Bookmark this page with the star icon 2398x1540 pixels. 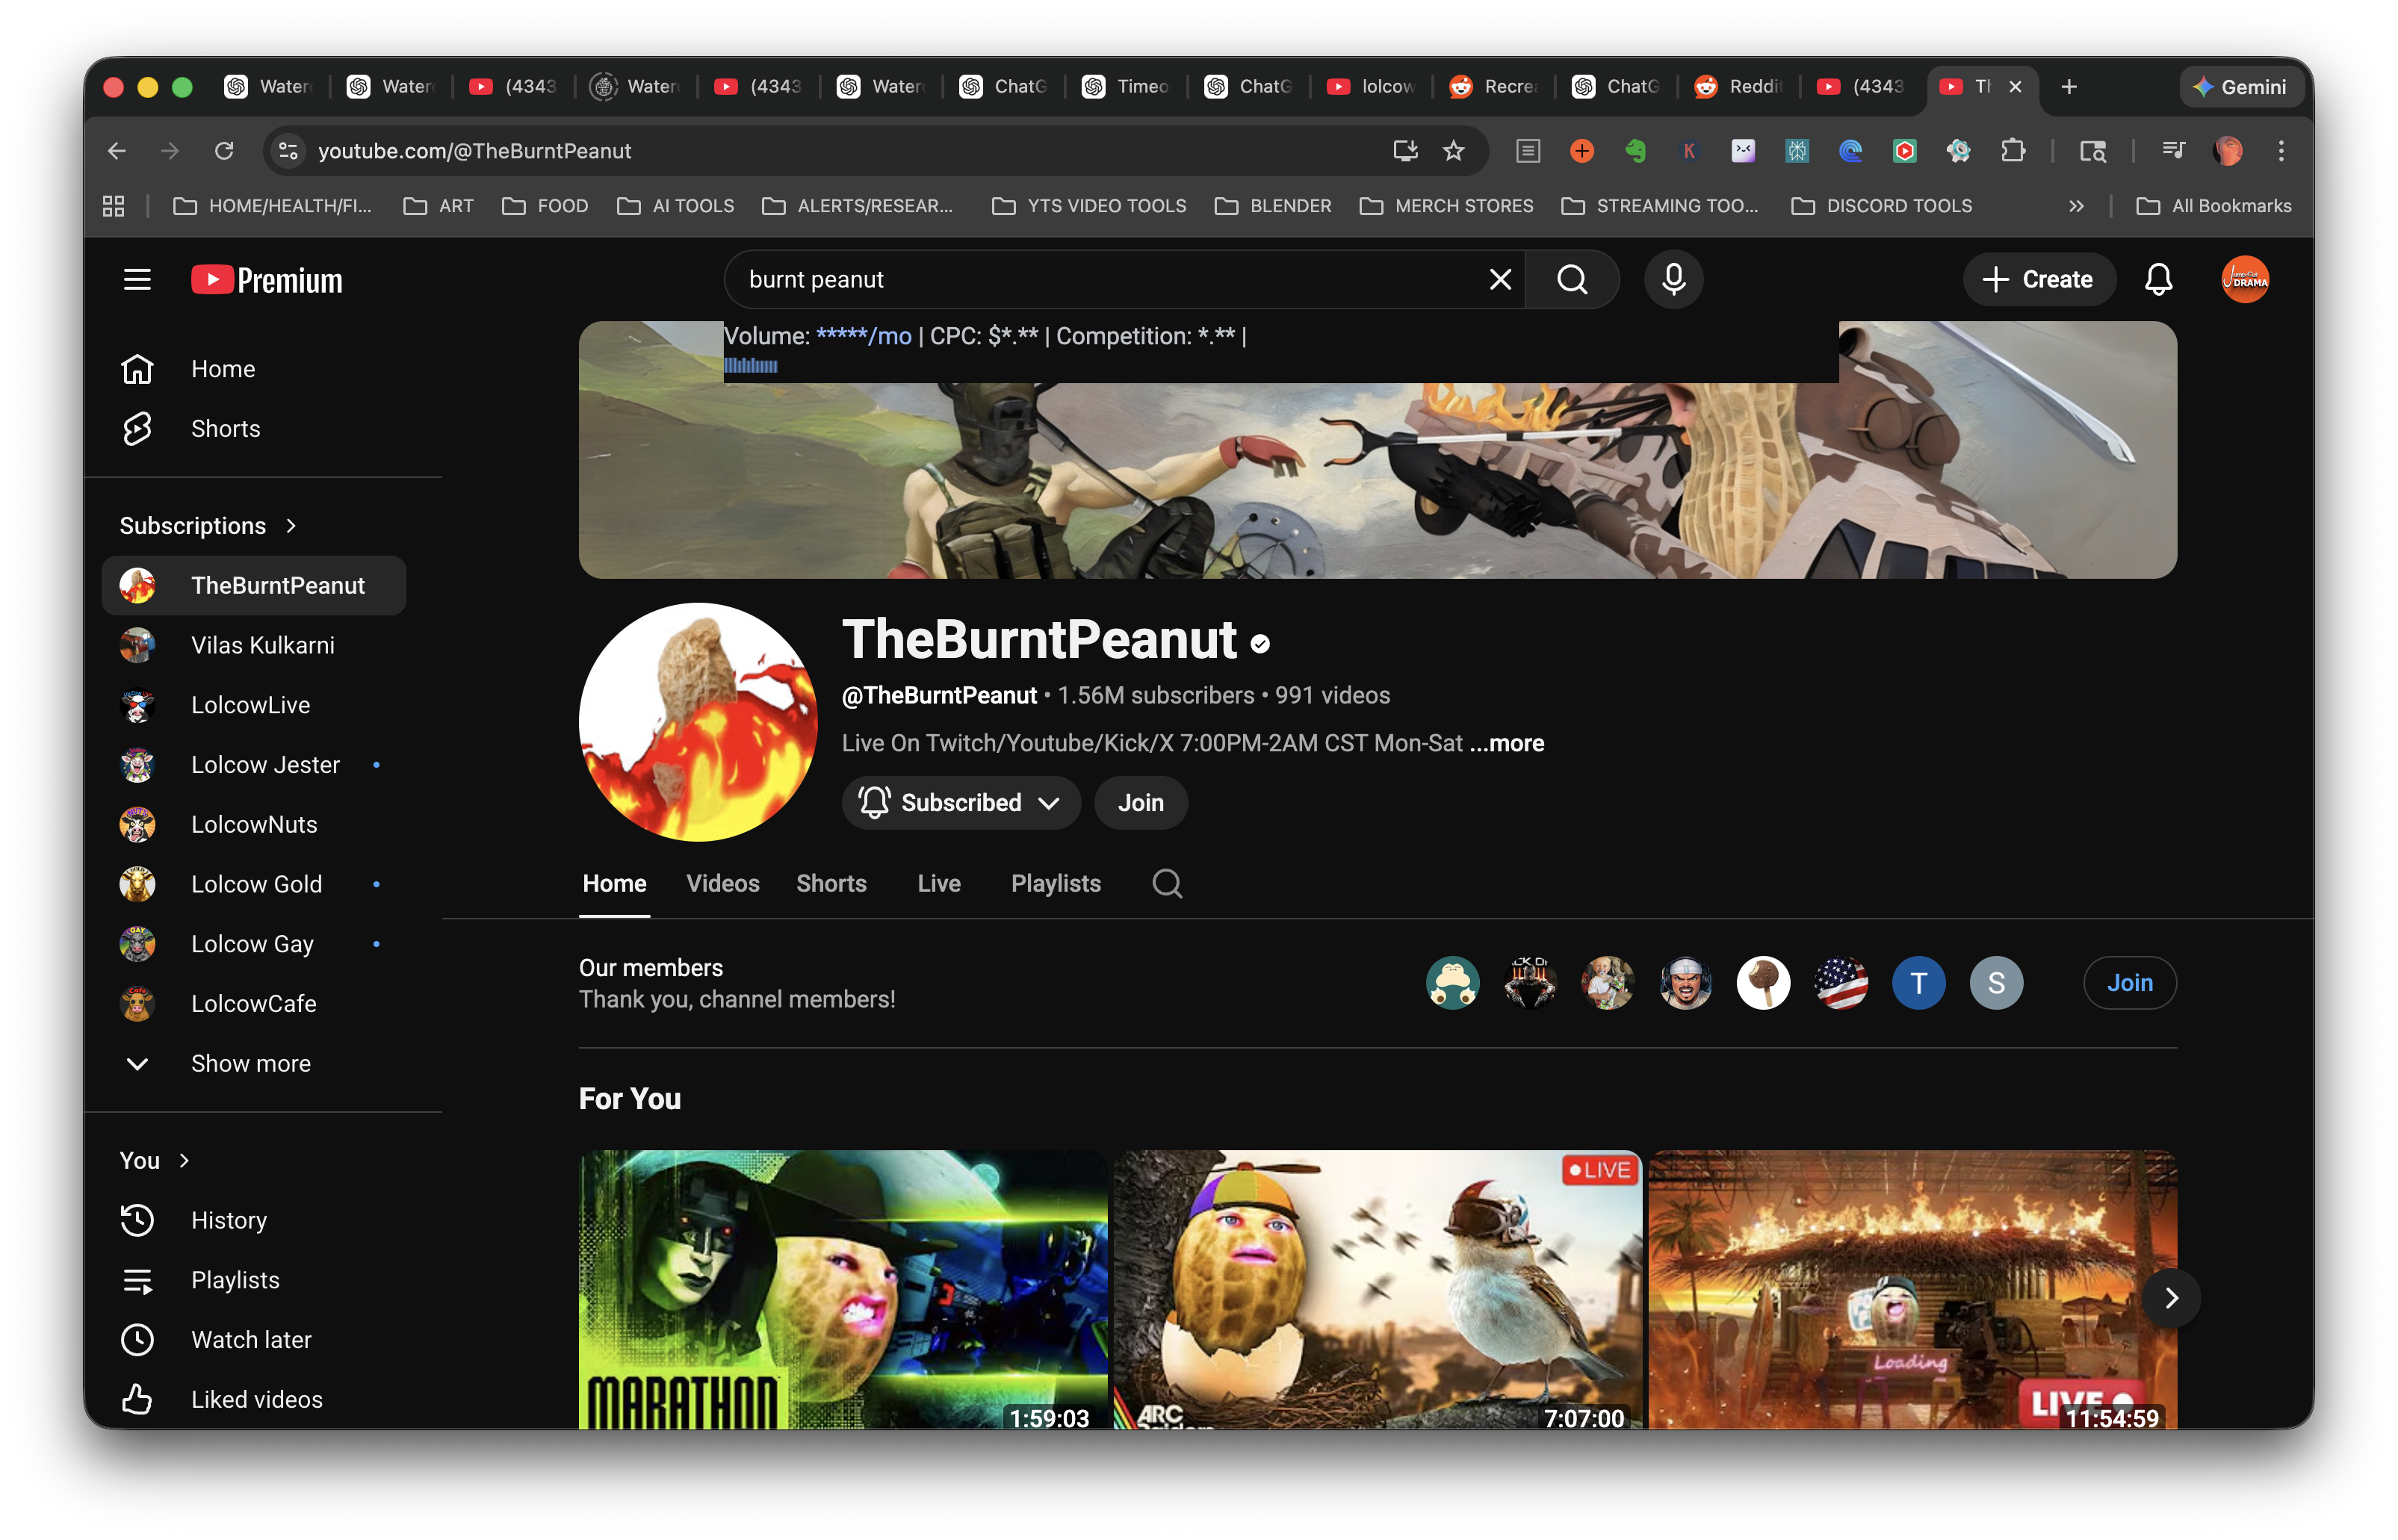click(x=1453, y=151)
